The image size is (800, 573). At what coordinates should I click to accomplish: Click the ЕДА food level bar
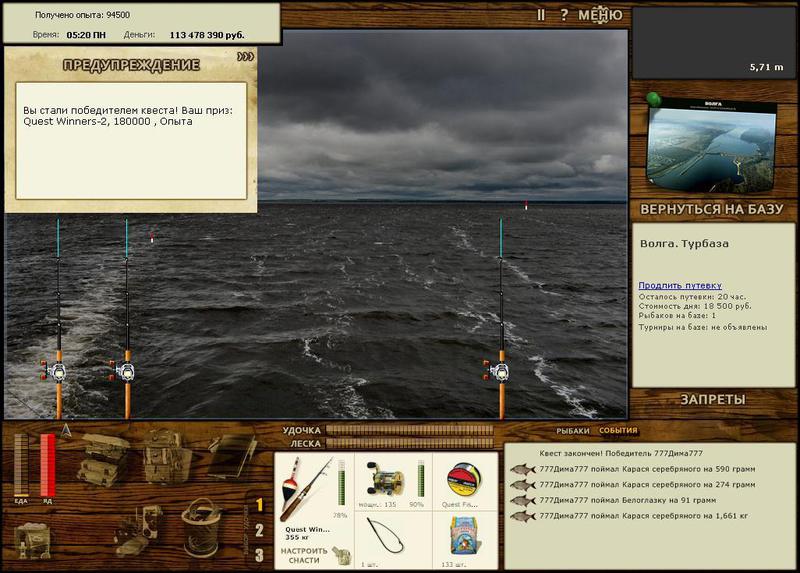[x=21, y=465]
